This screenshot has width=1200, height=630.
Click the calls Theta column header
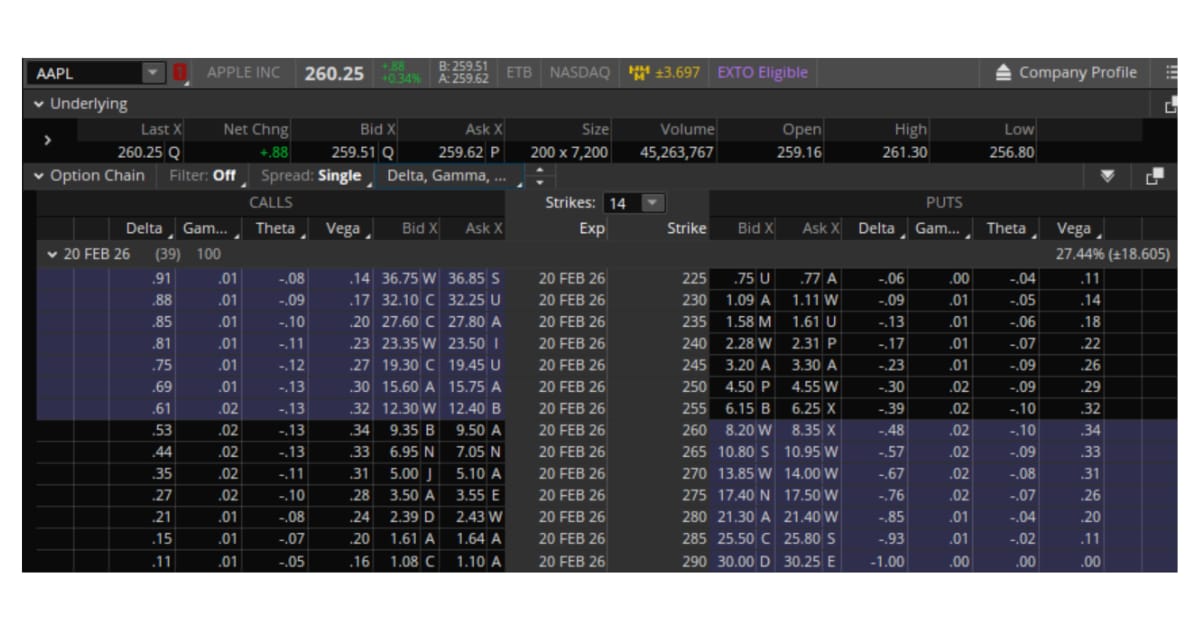tap(276, 228)
